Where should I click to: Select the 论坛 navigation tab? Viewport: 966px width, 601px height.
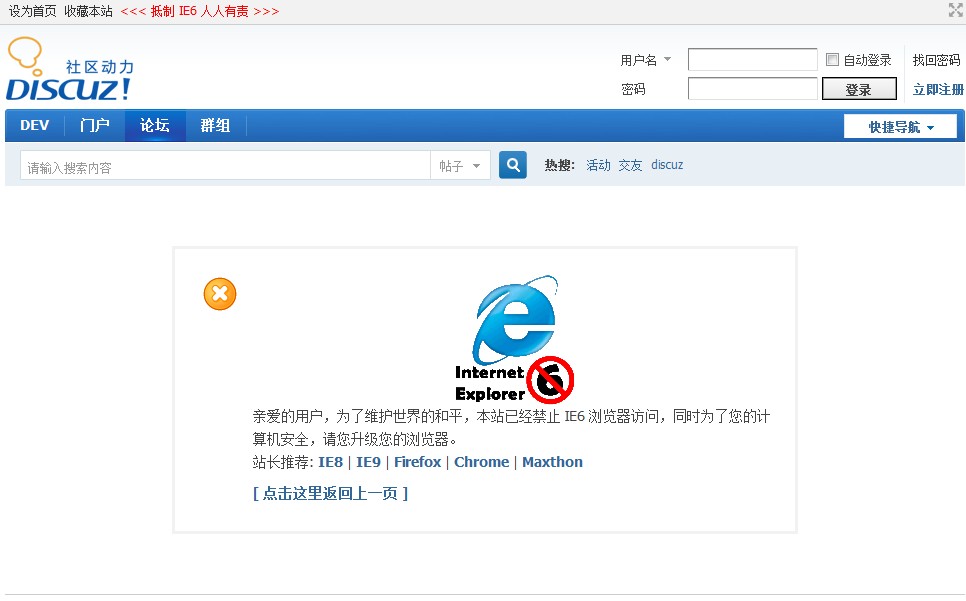pyautogui.click(x=155, y=126)
